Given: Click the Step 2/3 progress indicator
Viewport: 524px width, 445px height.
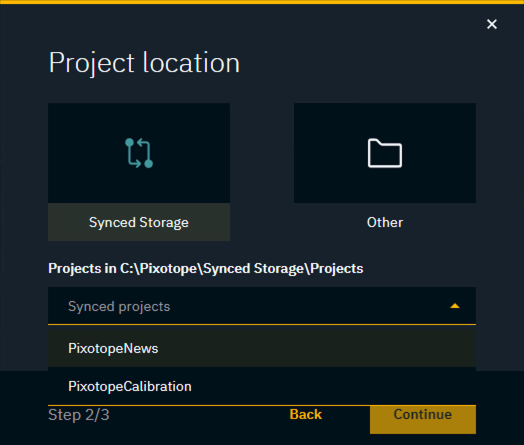Looking at the screenshot, I should click(79, 415).
